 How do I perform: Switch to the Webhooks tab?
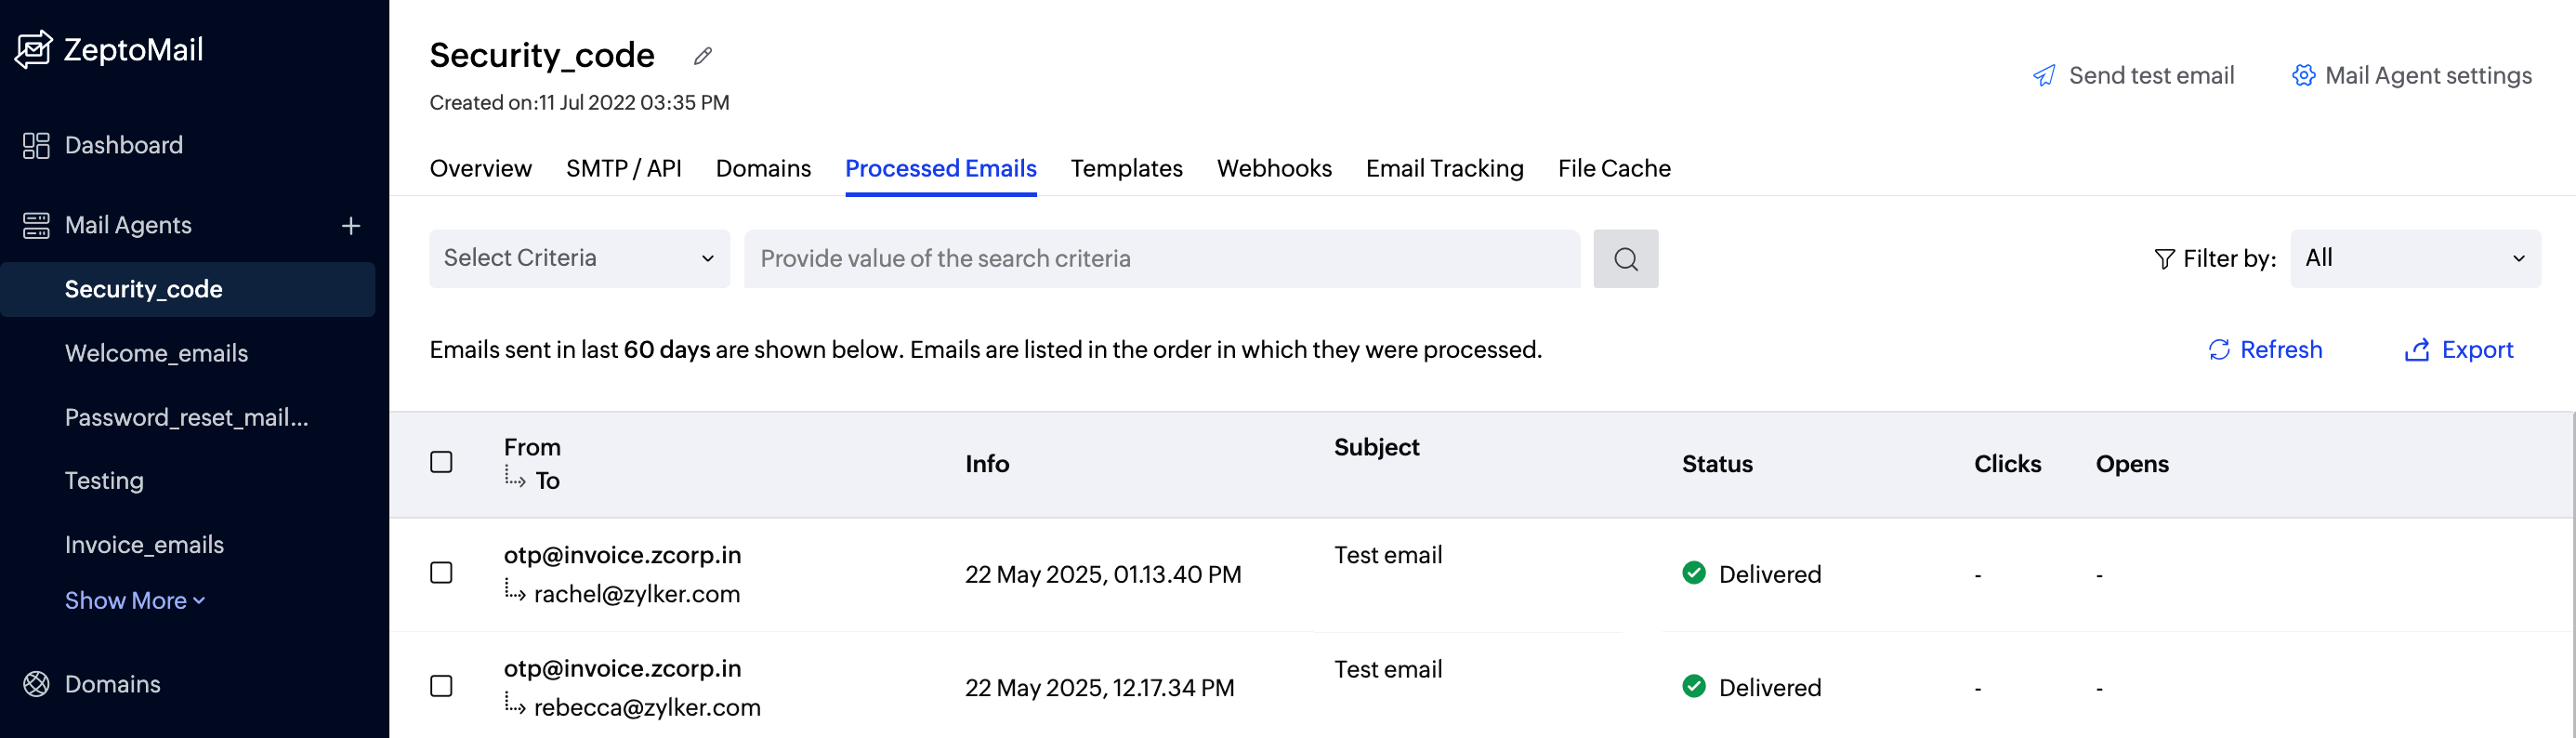point(1273,168)
